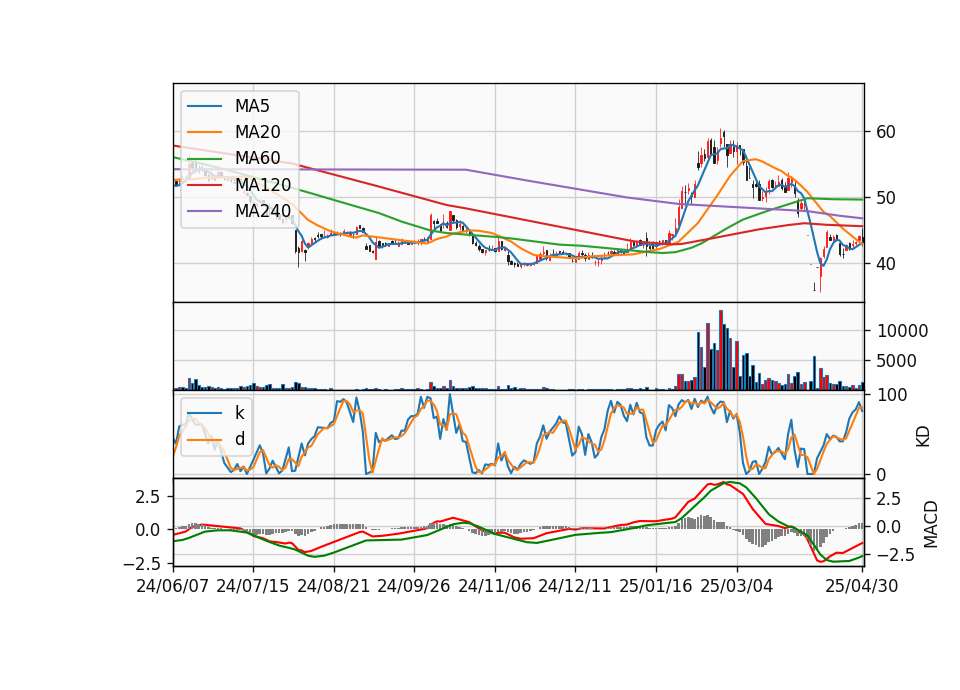The height and width of the screenshot is (690, 960).
Task: Click the 25/03/04 date label
Action: click(x=737, y=586)
